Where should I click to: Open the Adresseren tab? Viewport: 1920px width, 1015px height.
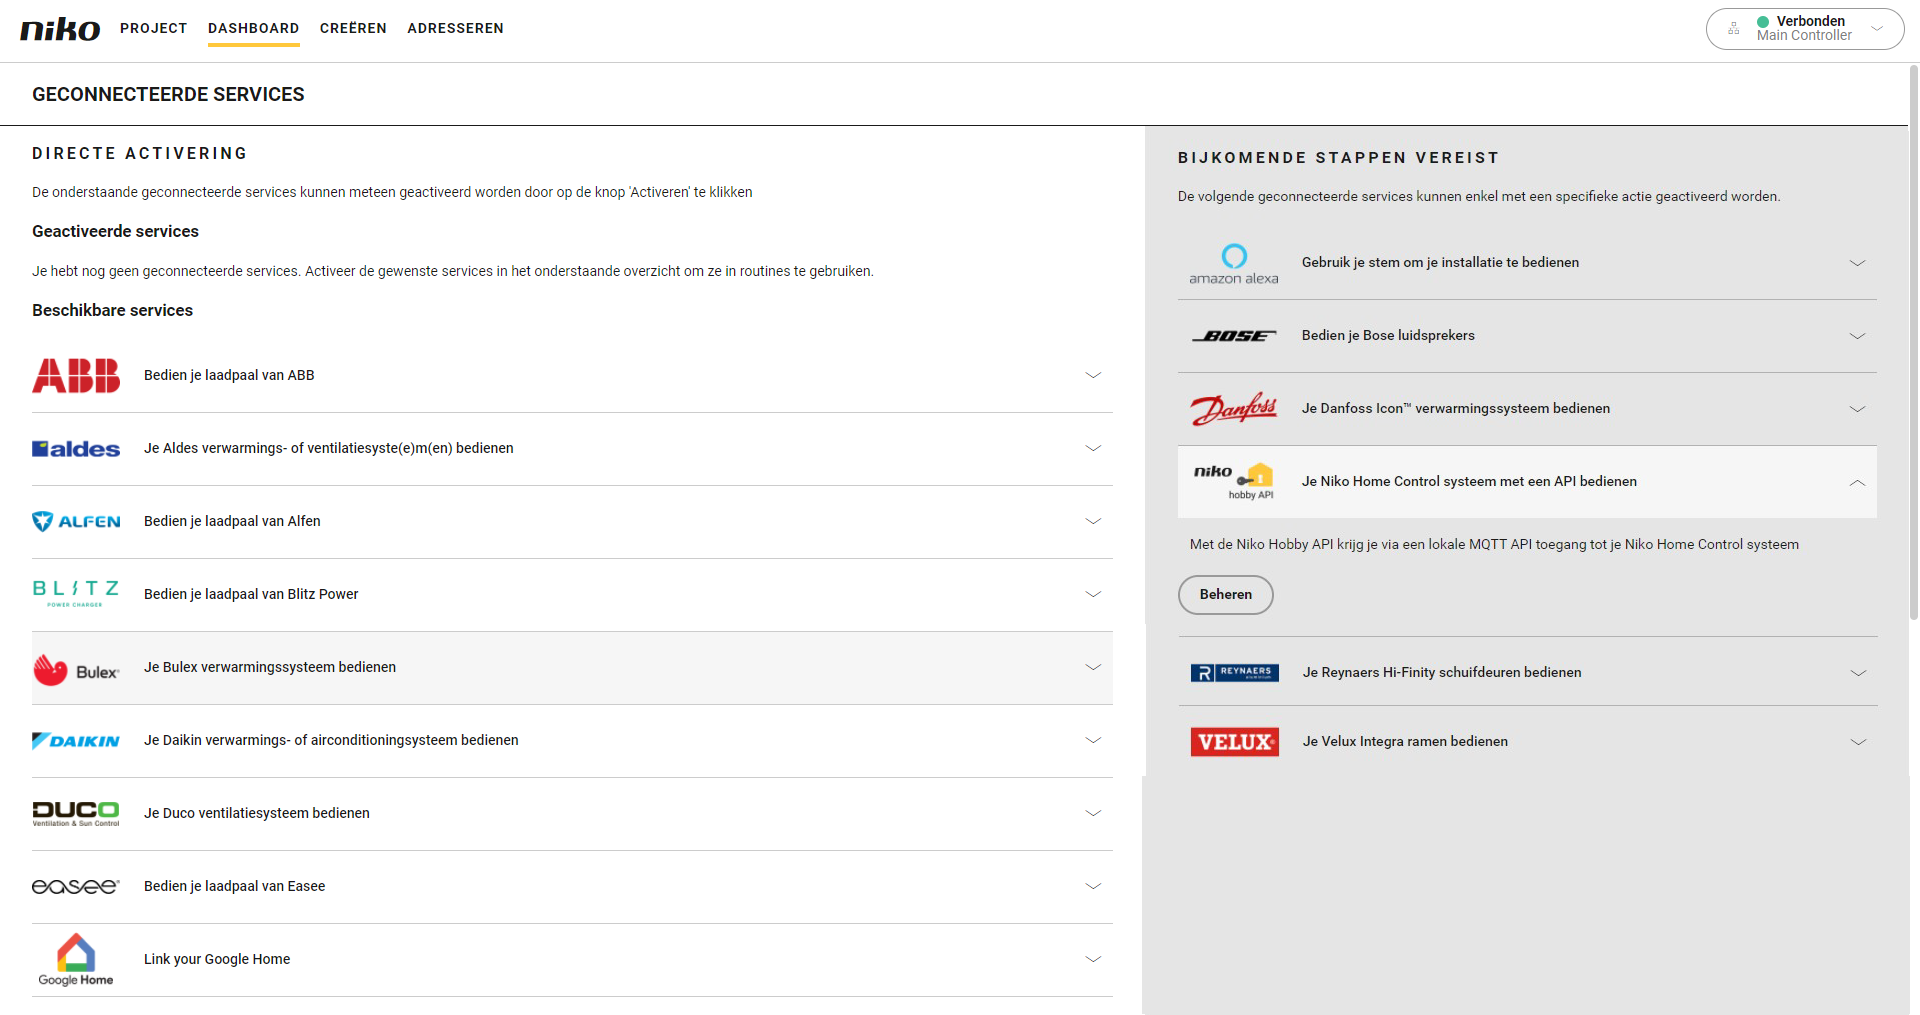click(455, 28)
